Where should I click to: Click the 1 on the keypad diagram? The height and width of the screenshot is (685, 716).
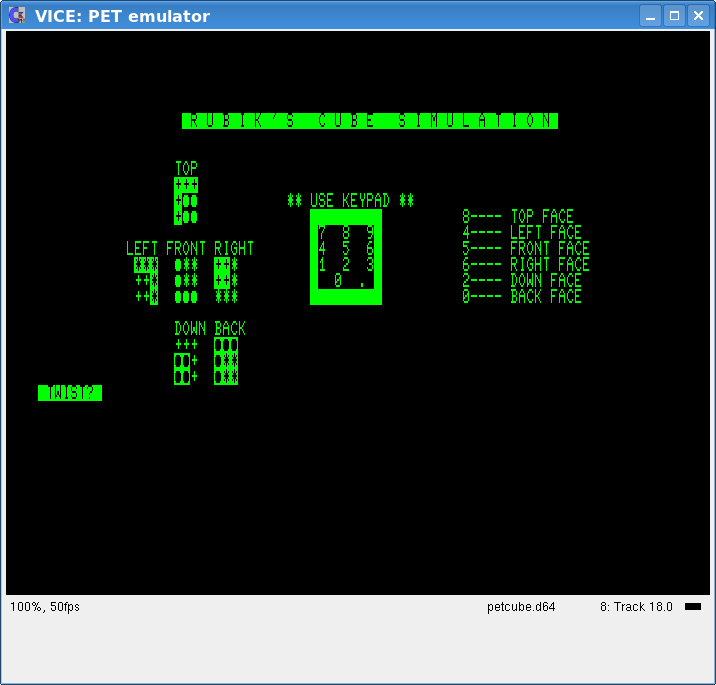tap(322, 265)
